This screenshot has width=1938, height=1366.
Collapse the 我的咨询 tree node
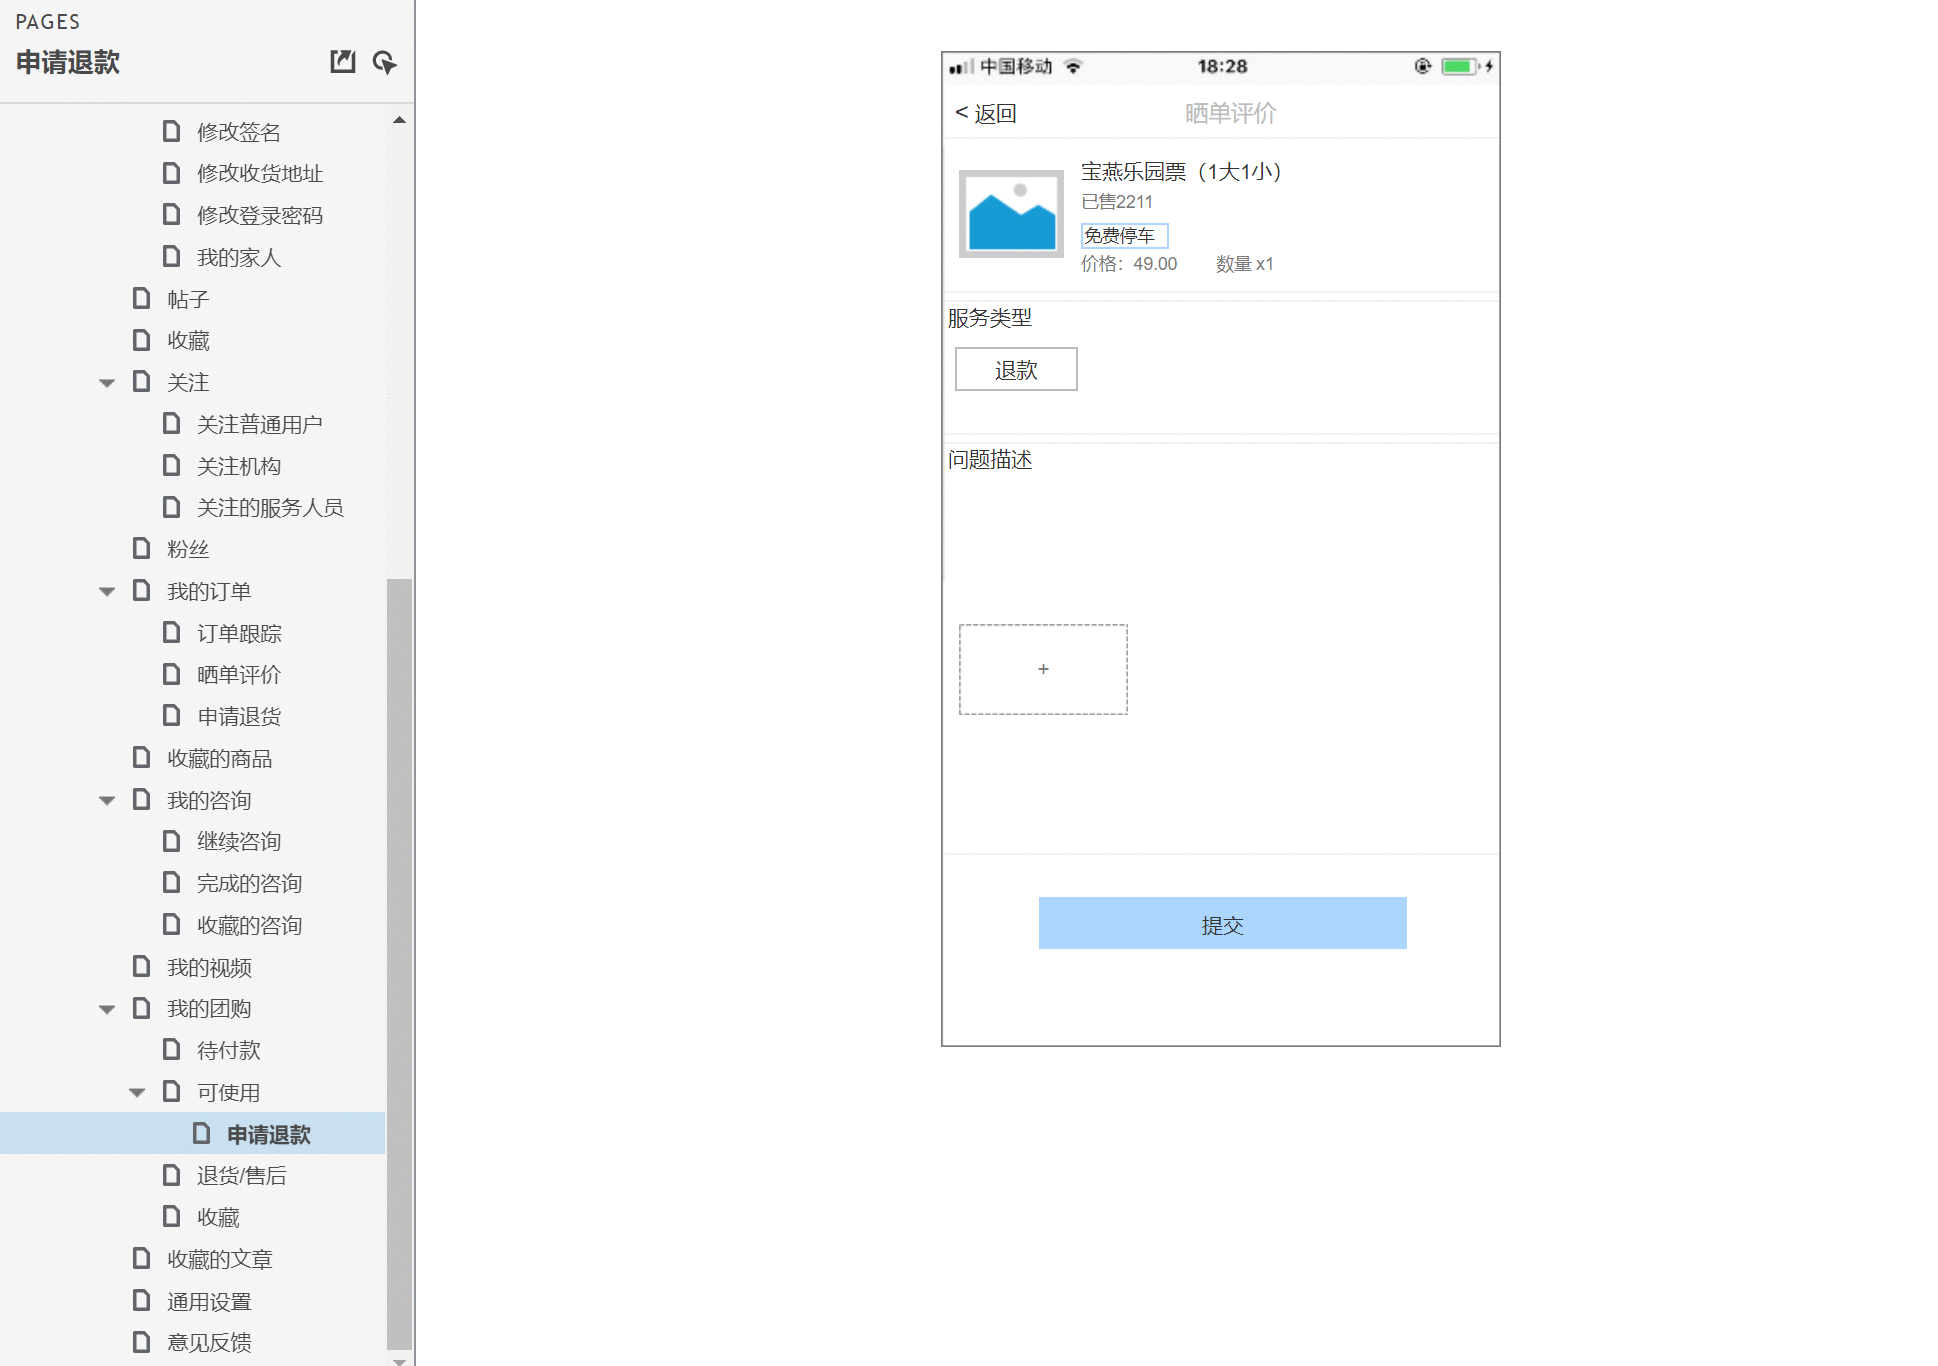[x=107, y=801]
